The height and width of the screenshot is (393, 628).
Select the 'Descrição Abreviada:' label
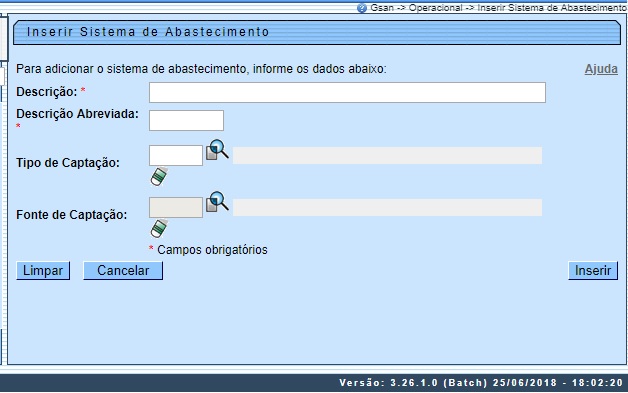click(x=77, y=114)
